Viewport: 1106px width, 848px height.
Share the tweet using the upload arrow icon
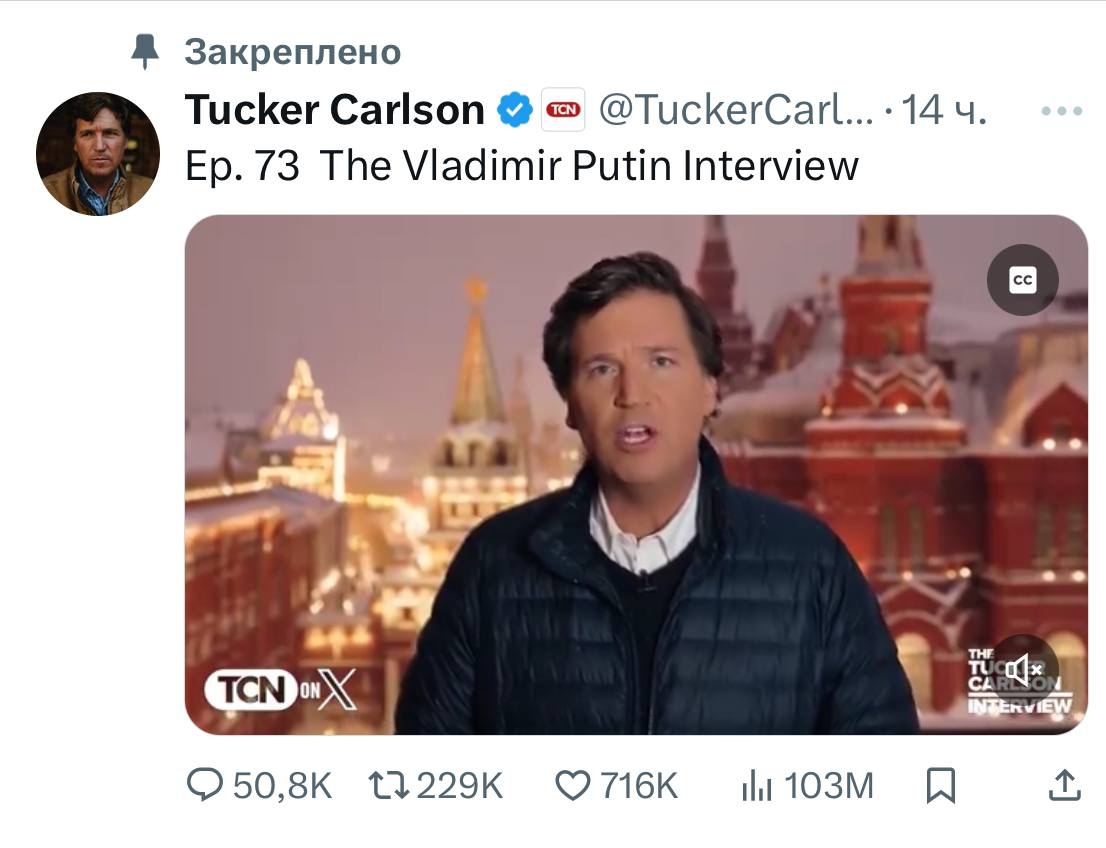[x=1063, y=785]
